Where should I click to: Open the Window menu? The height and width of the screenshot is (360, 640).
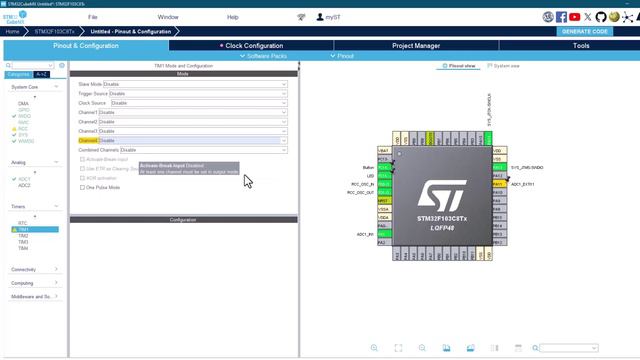pos(168,17)
